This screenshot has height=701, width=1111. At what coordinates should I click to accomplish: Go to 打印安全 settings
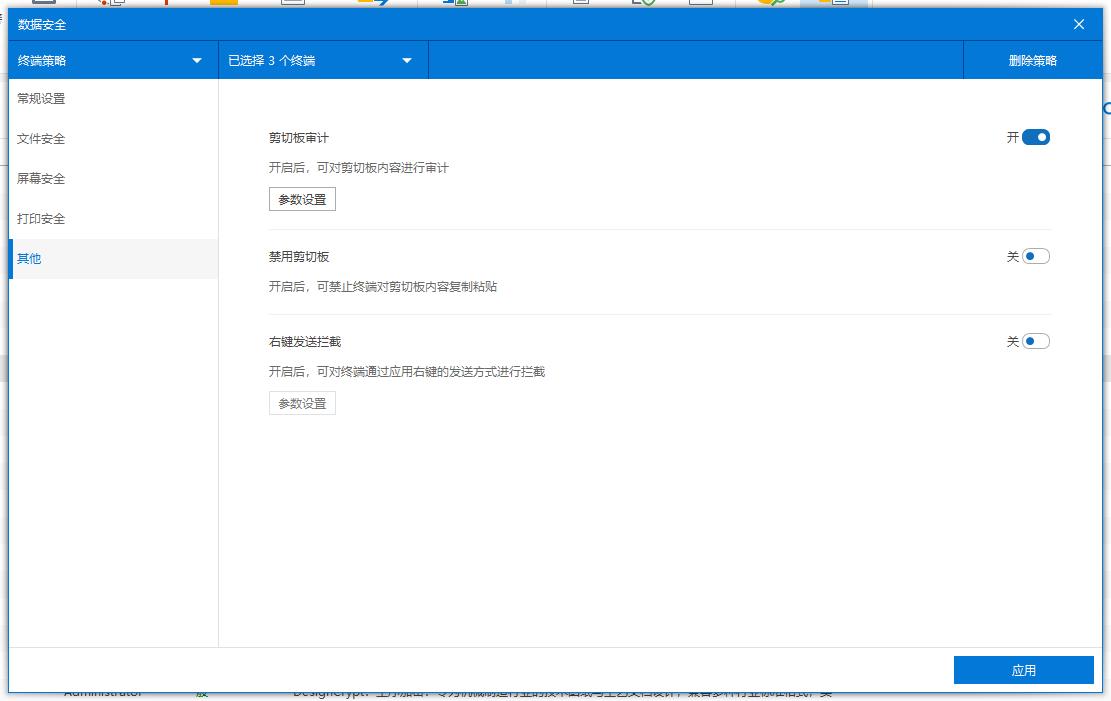pyautogui.click(x=113, y=219)
